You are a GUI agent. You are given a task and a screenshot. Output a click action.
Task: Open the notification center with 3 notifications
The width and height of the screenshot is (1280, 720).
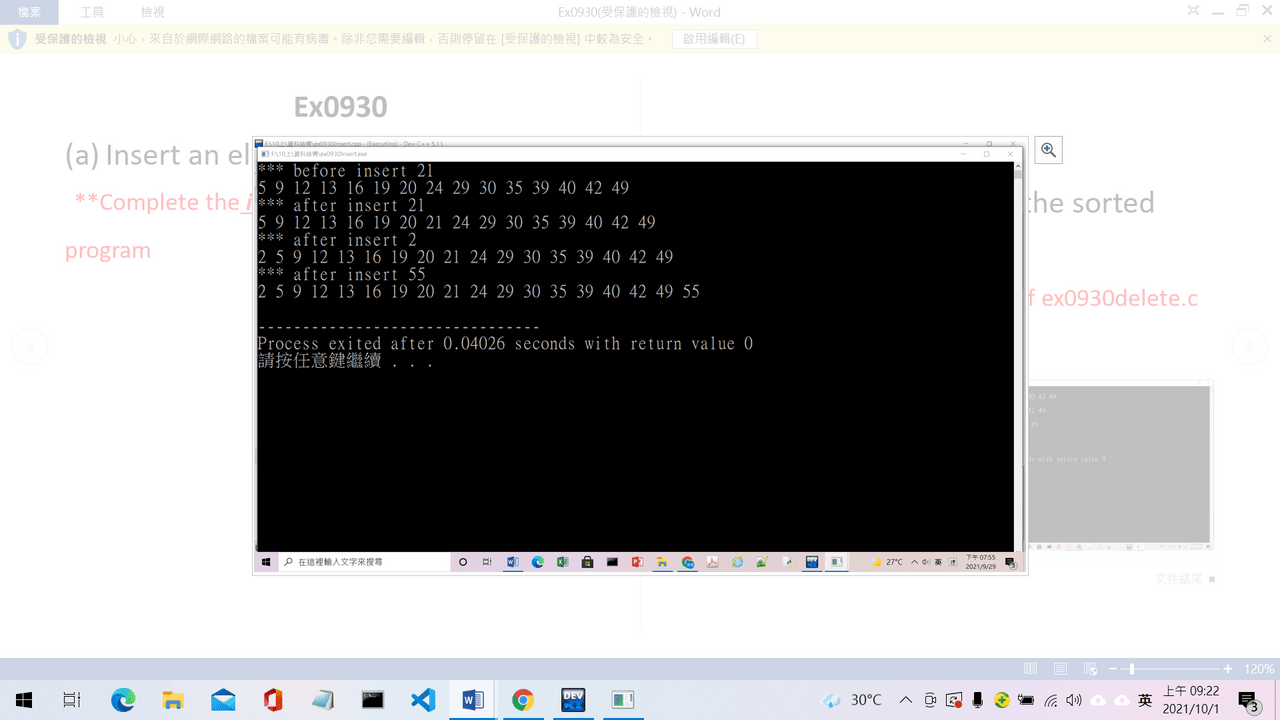point(1248,700)
